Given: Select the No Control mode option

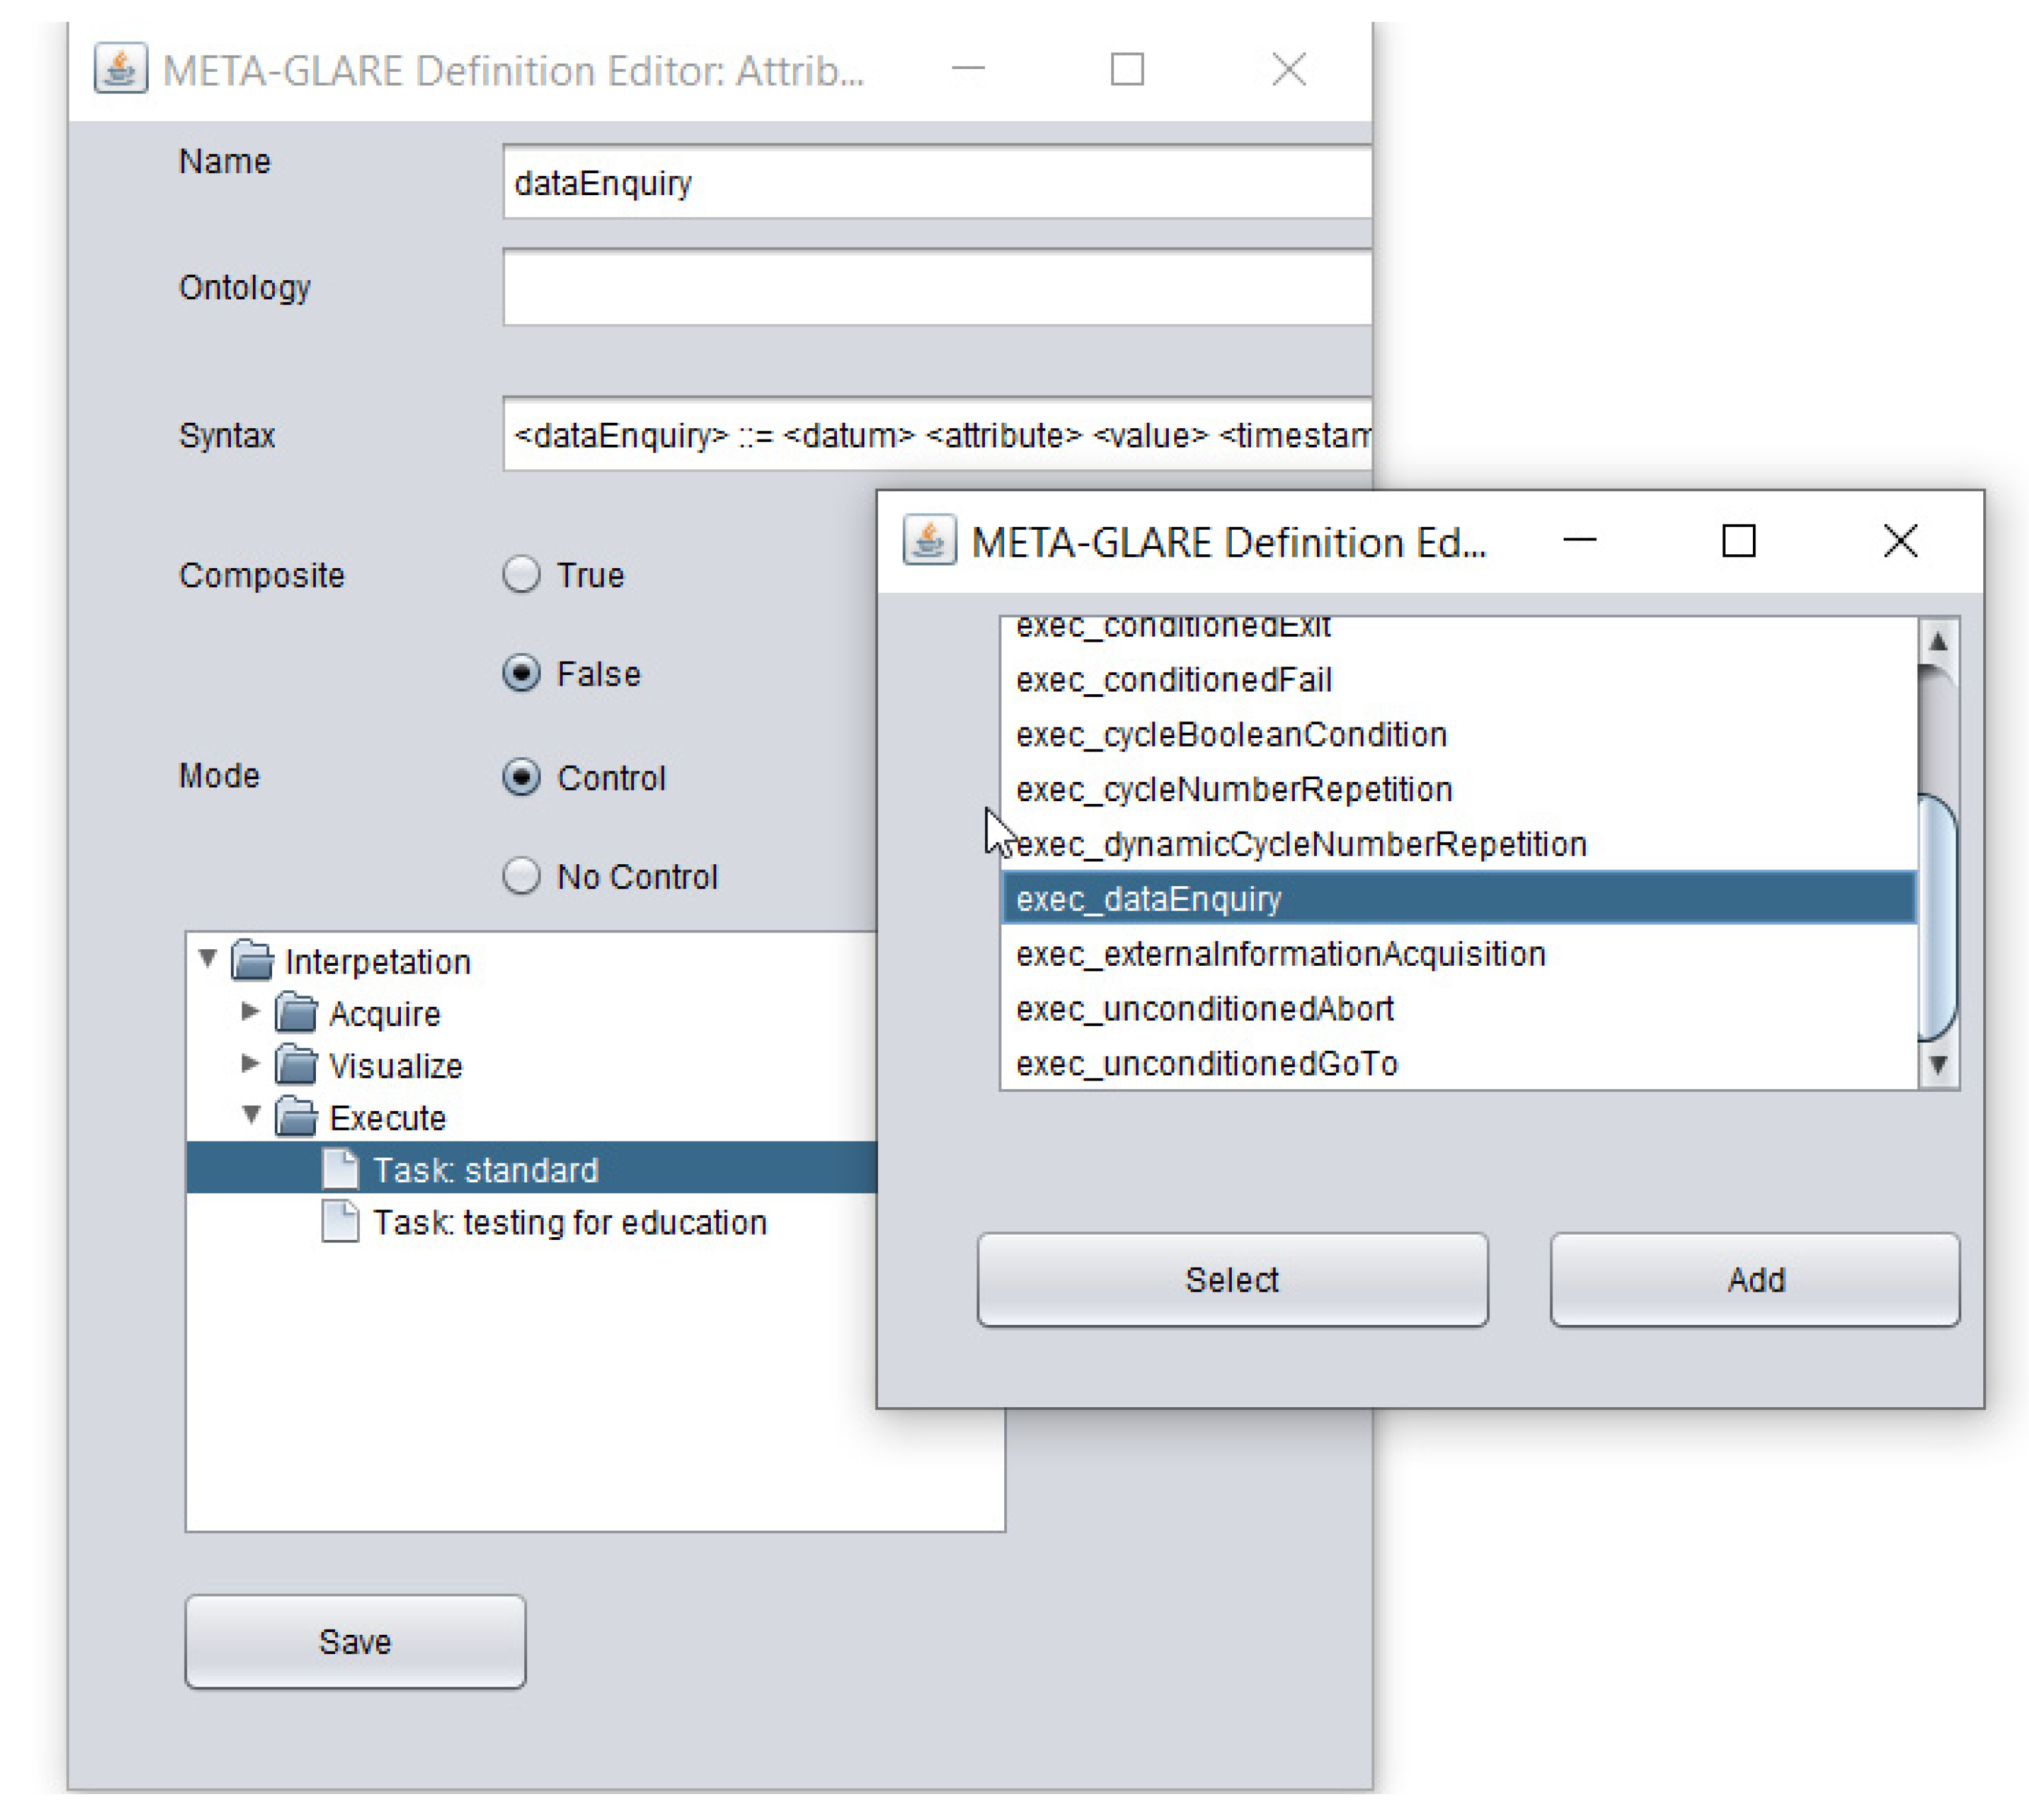Looking at the screenshot, I should (521, 876).
